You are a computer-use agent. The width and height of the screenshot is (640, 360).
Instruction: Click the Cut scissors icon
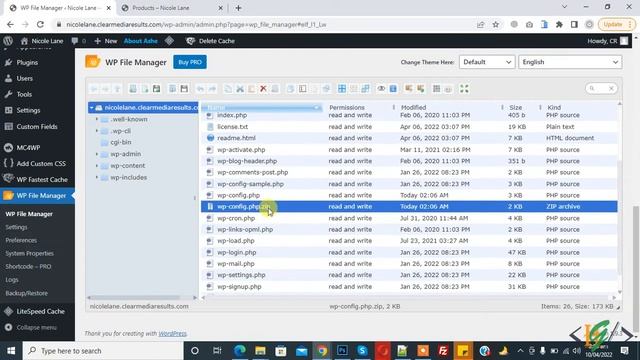[240, 89]
